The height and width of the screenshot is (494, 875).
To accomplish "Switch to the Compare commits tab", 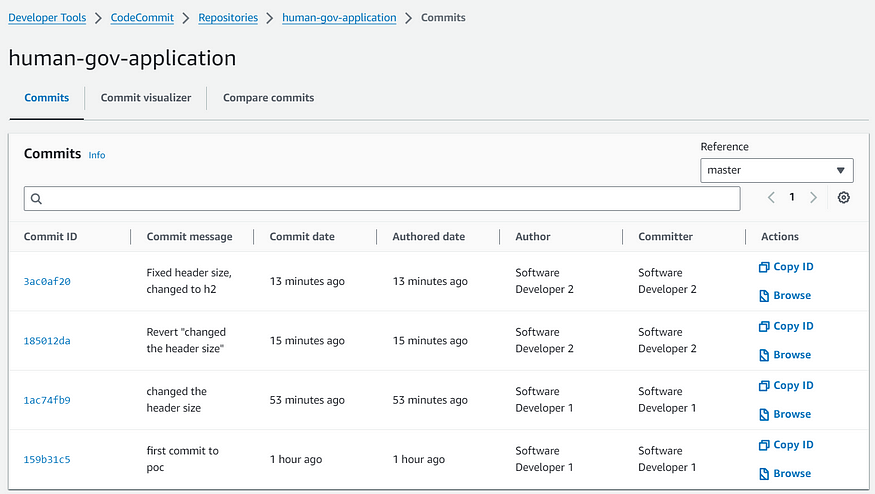I will click(268, 98).
